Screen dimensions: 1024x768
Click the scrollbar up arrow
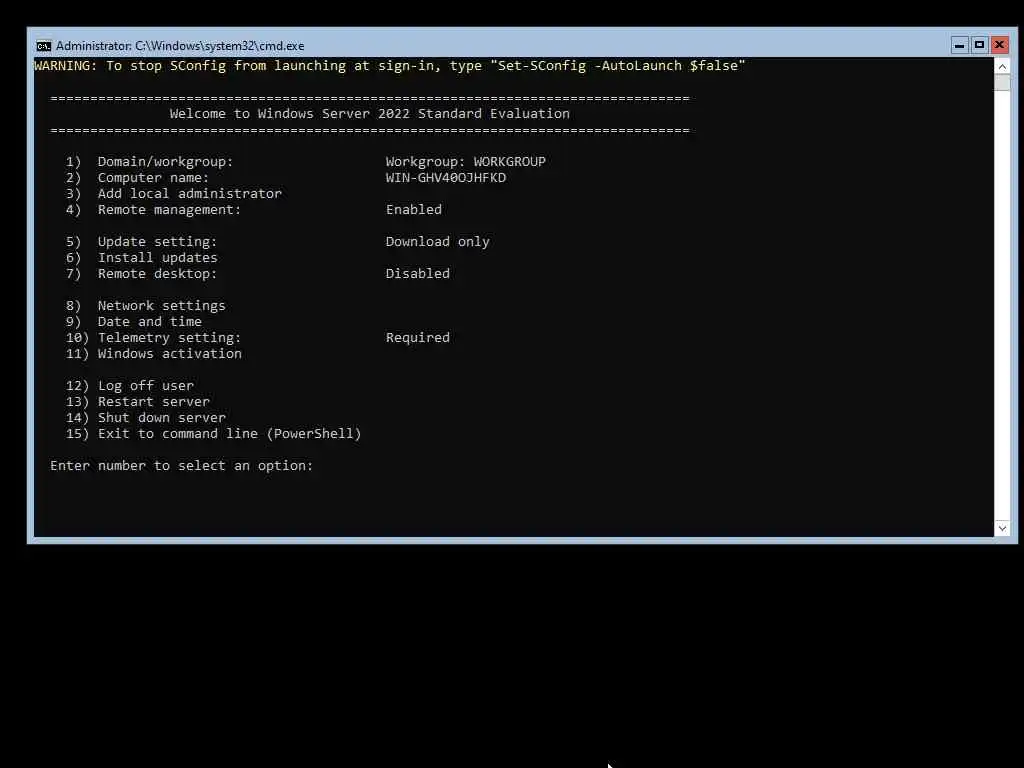click(1002, 66)
